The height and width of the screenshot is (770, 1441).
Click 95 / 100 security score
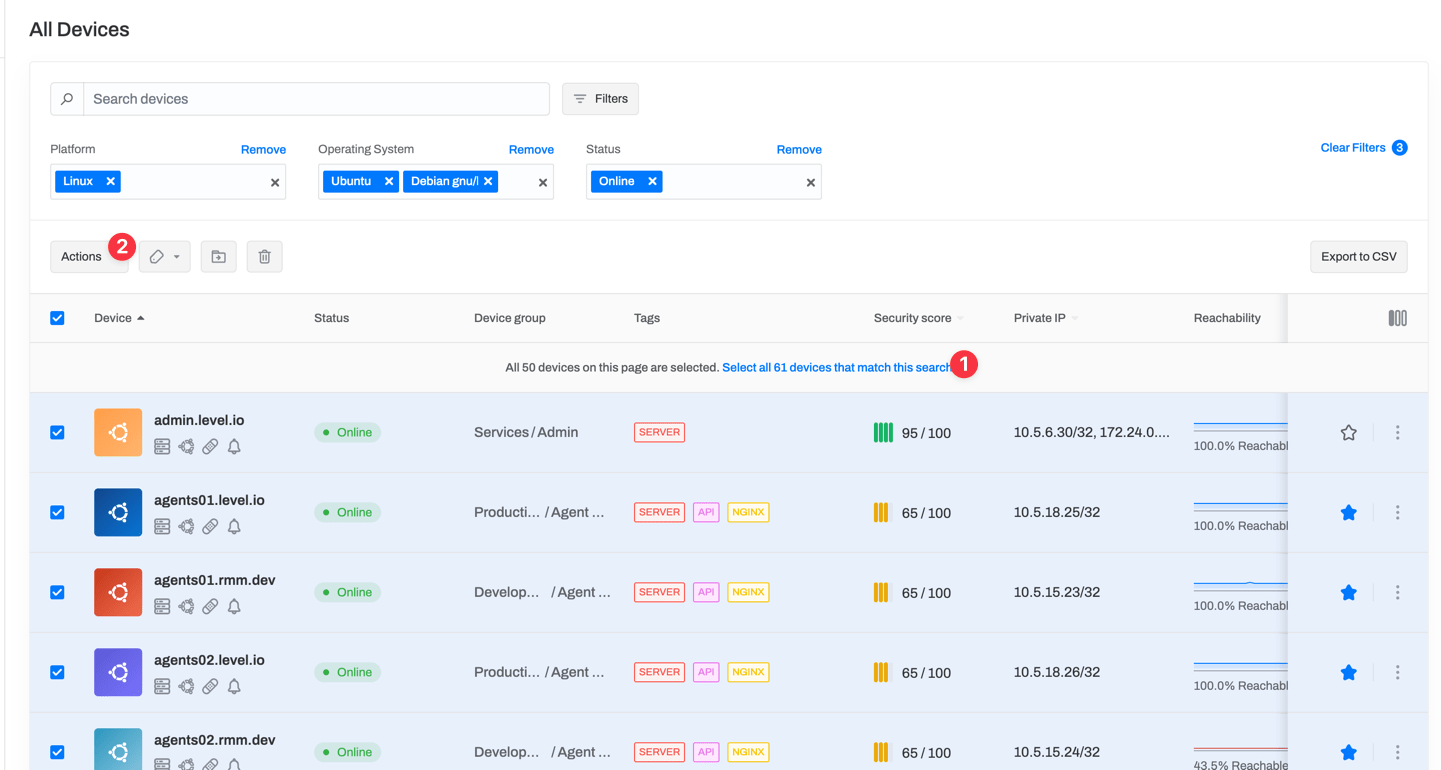(x=926, y=433)
